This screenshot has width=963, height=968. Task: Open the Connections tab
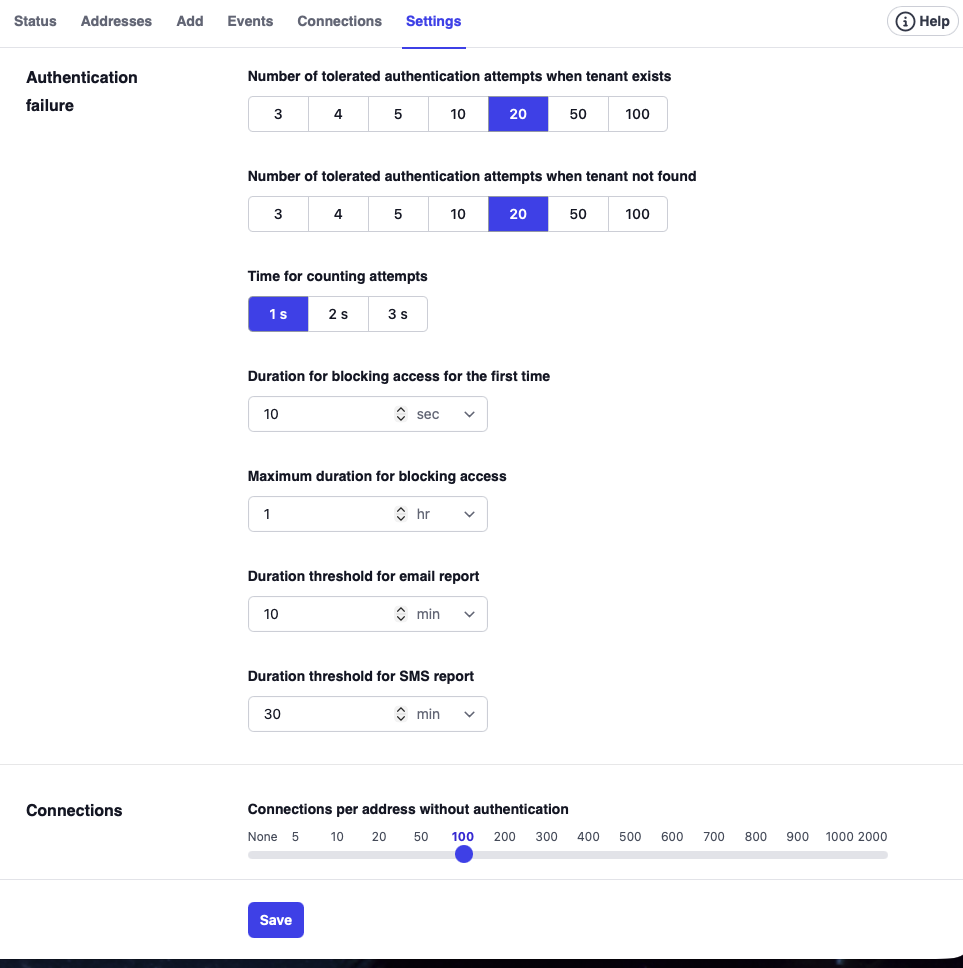coord(339,21)
